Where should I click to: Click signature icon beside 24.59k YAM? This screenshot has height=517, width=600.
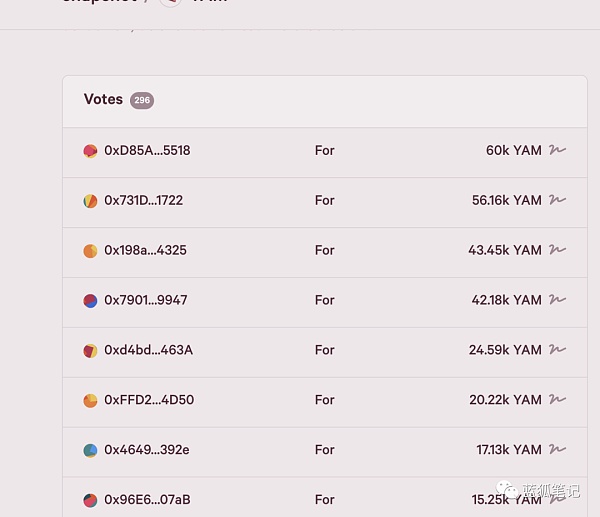click(558, 350)
